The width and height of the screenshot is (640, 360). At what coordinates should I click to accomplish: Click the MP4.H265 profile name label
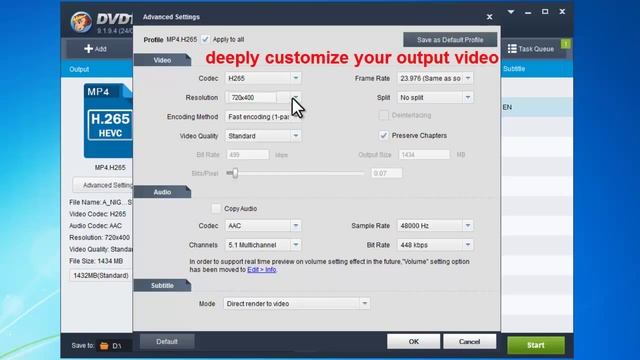tap(110, 168)
